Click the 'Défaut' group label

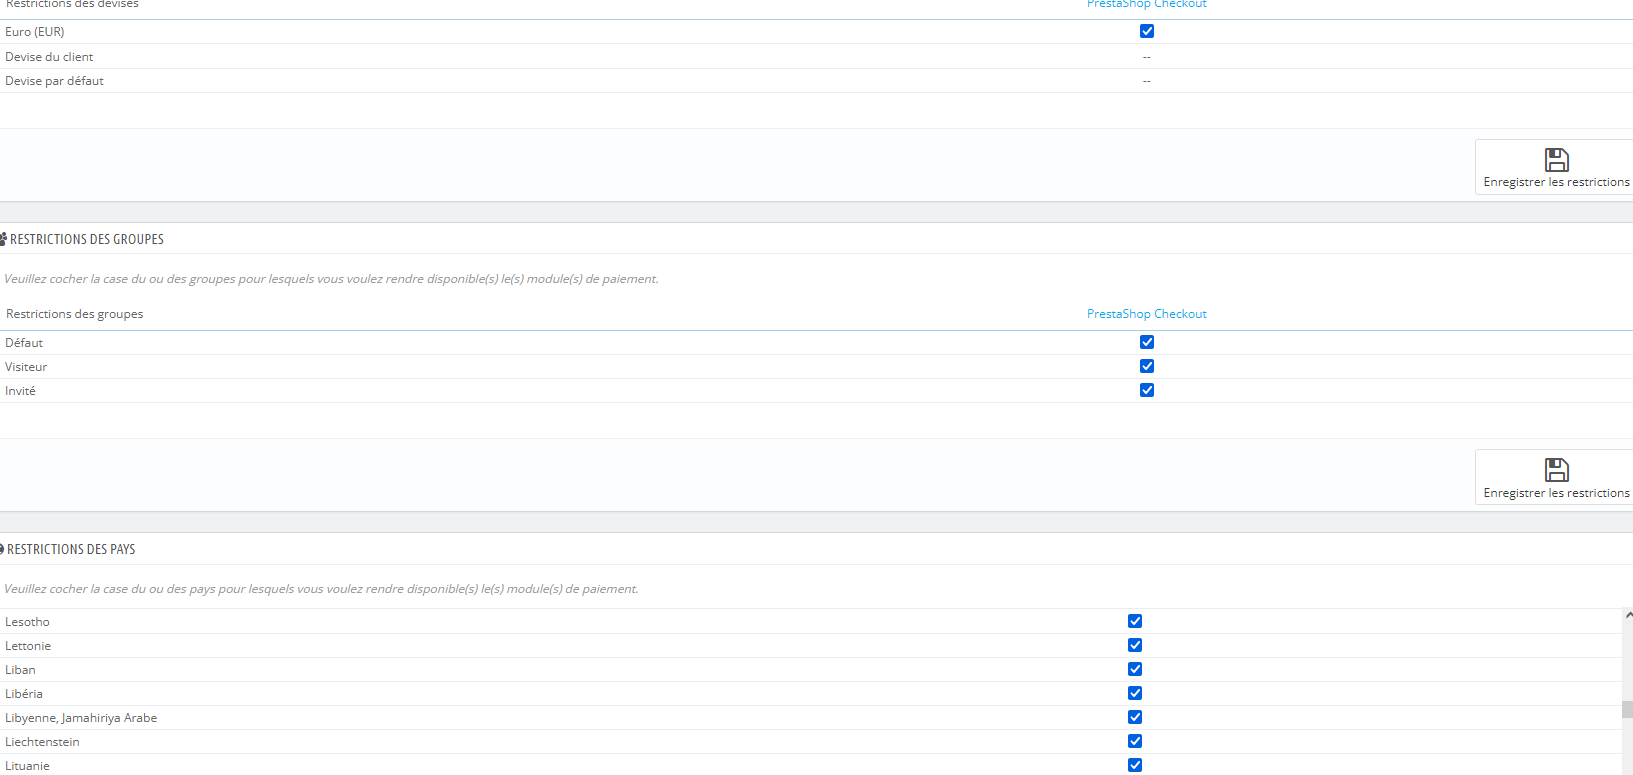[x=24, y=343]
